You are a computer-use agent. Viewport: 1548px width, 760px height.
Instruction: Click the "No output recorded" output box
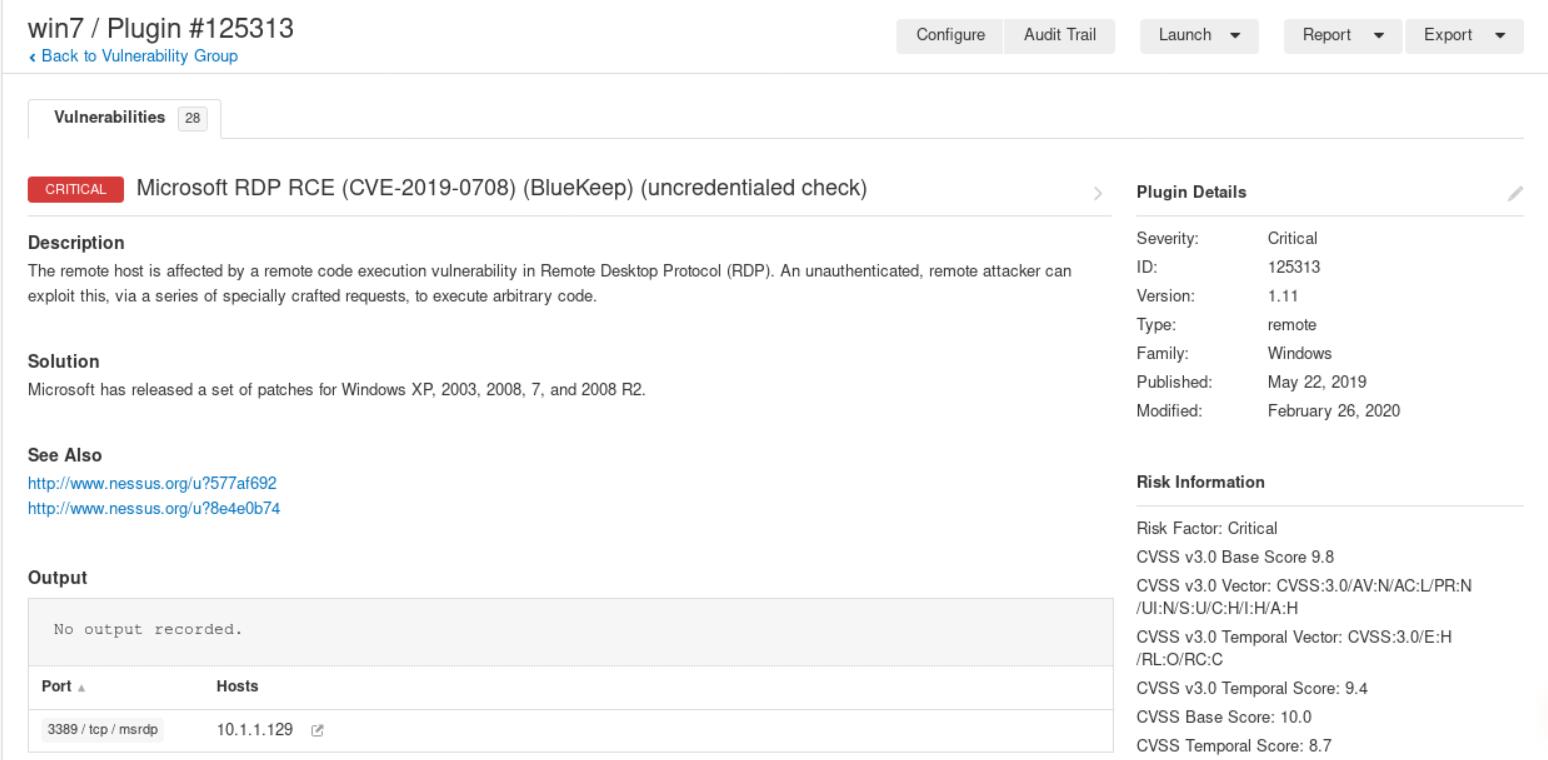pyautogui.click(x=570, y=631)
